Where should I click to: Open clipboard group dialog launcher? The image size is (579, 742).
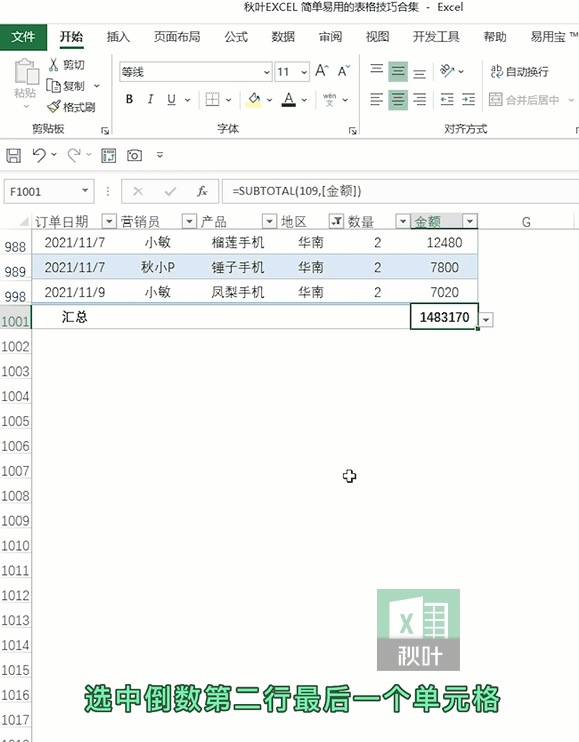click(x=105, y=131)
